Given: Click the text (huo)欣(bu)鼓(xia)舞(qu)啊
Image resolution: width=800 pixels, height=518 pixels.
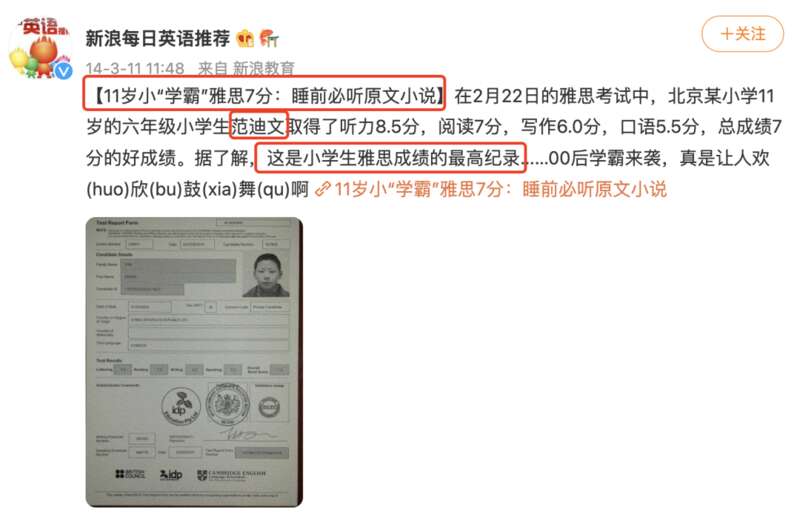Looking at the screenshot, I should pos(197,189).
